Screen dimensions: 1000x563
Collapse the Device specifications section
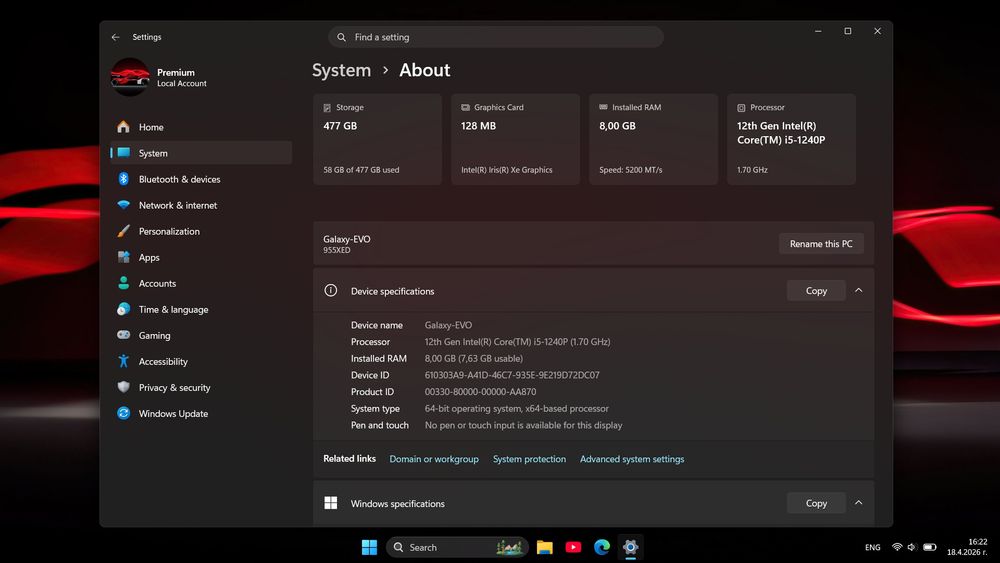pos(858,291)
